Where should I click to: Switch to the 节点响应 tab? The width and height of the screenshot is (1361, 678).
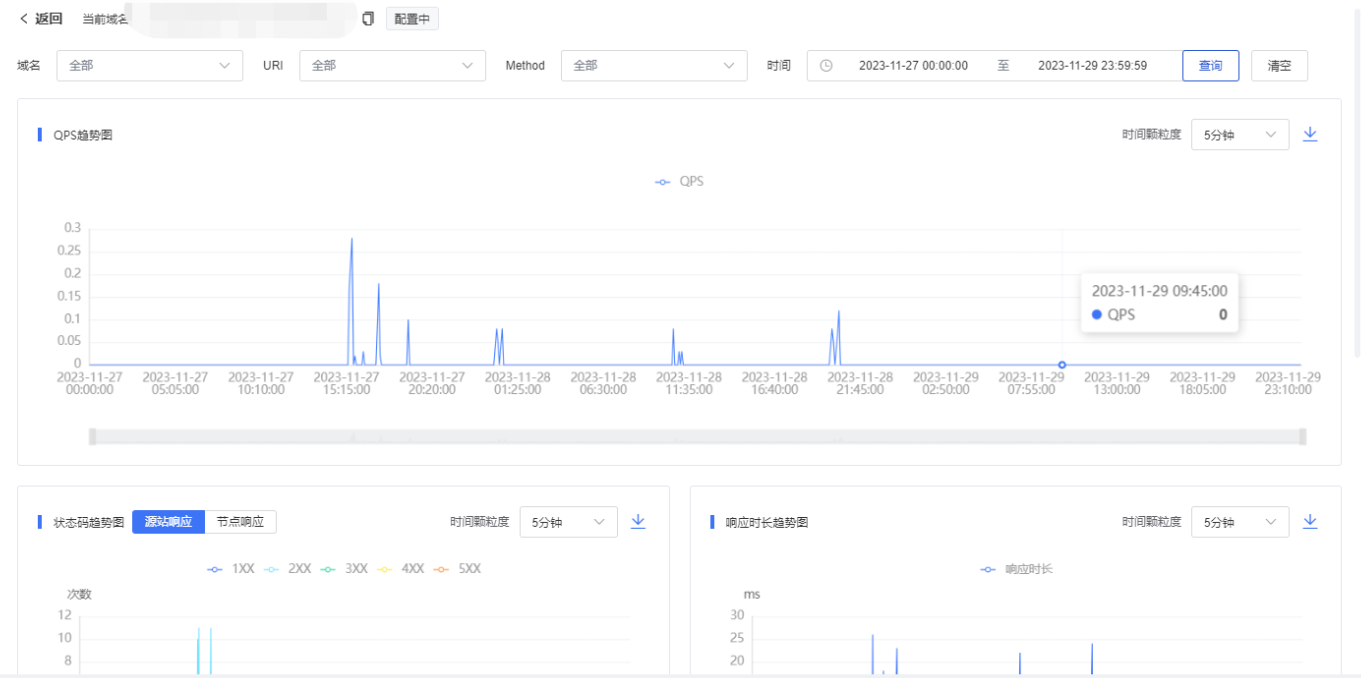[240, 522]
